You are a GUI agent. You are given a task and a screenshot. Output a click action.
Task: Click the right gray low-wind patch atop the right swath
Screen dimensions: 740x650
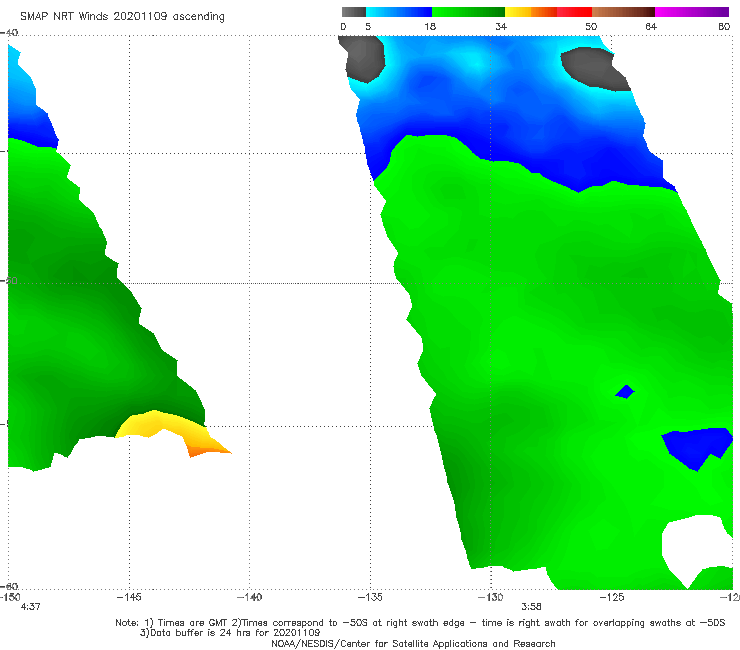coord(594,69)
